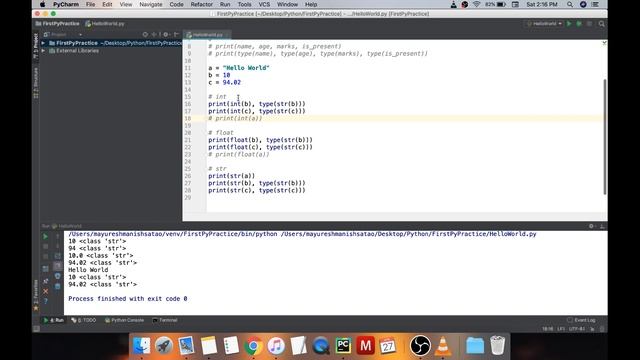The image size is (640, 360).
Task: Open the Tools menu
Action: click(244, 4)
